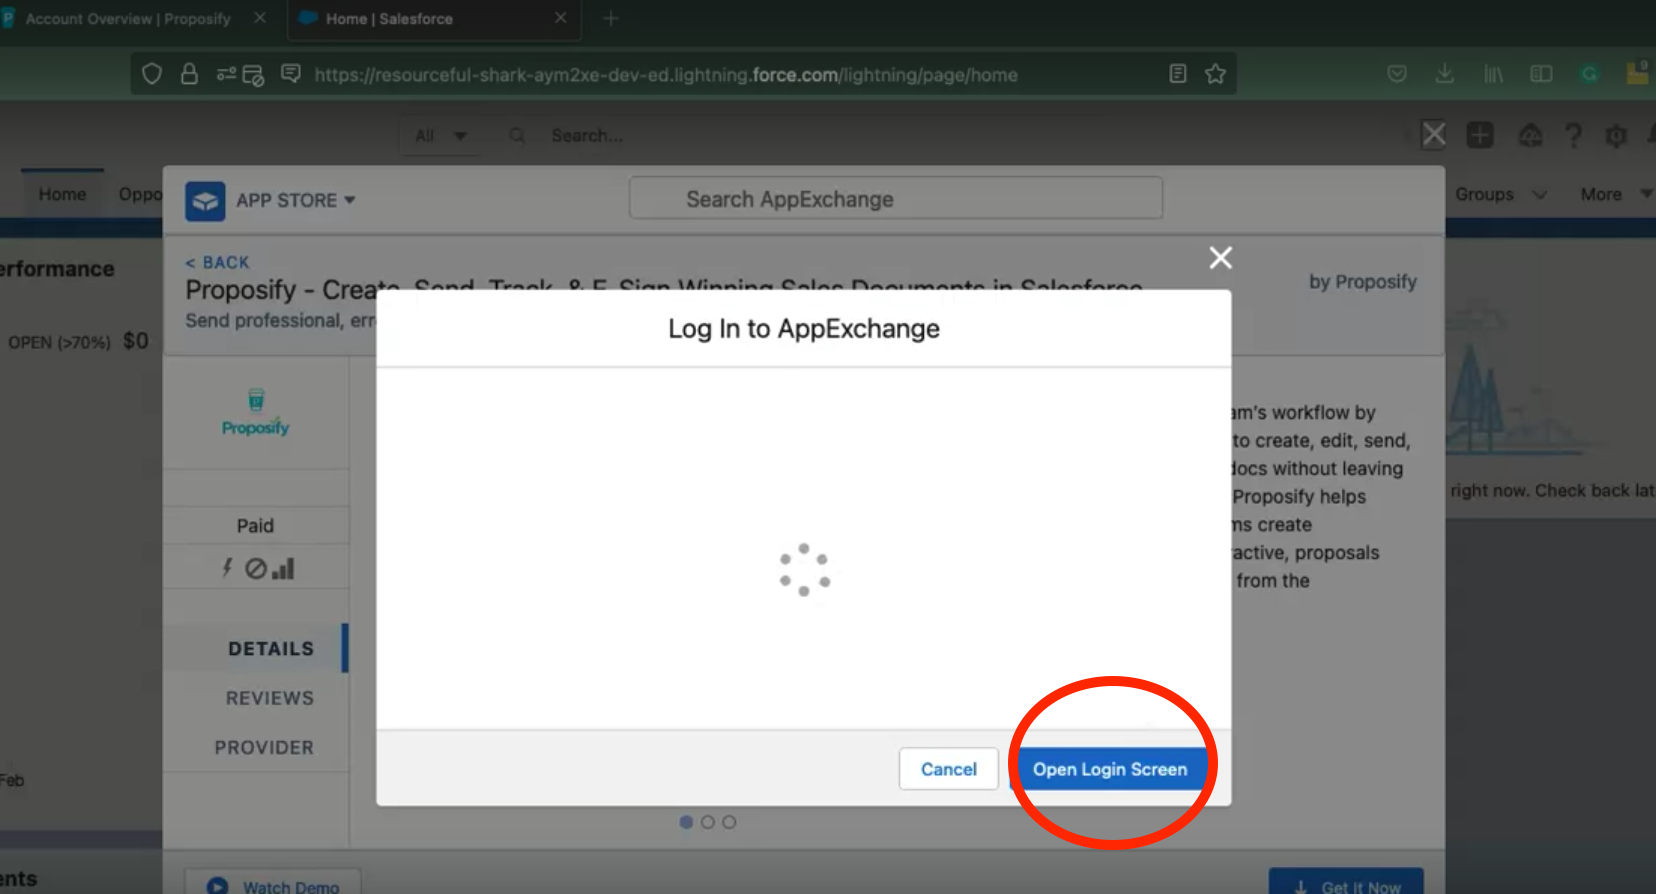Expand the APP STORE dropdown
The image size is (1656, 894).
pyautogui.click(x=295, y=200)
